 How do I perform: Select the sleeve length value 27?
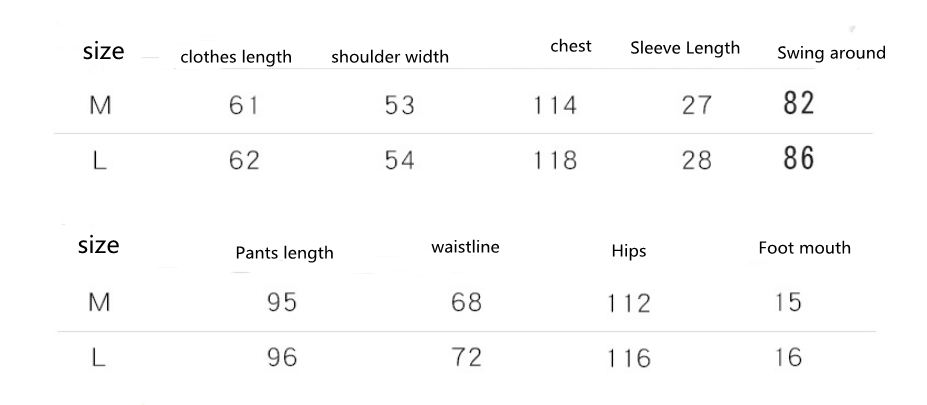pyautogui.click(x=696, y=105)
